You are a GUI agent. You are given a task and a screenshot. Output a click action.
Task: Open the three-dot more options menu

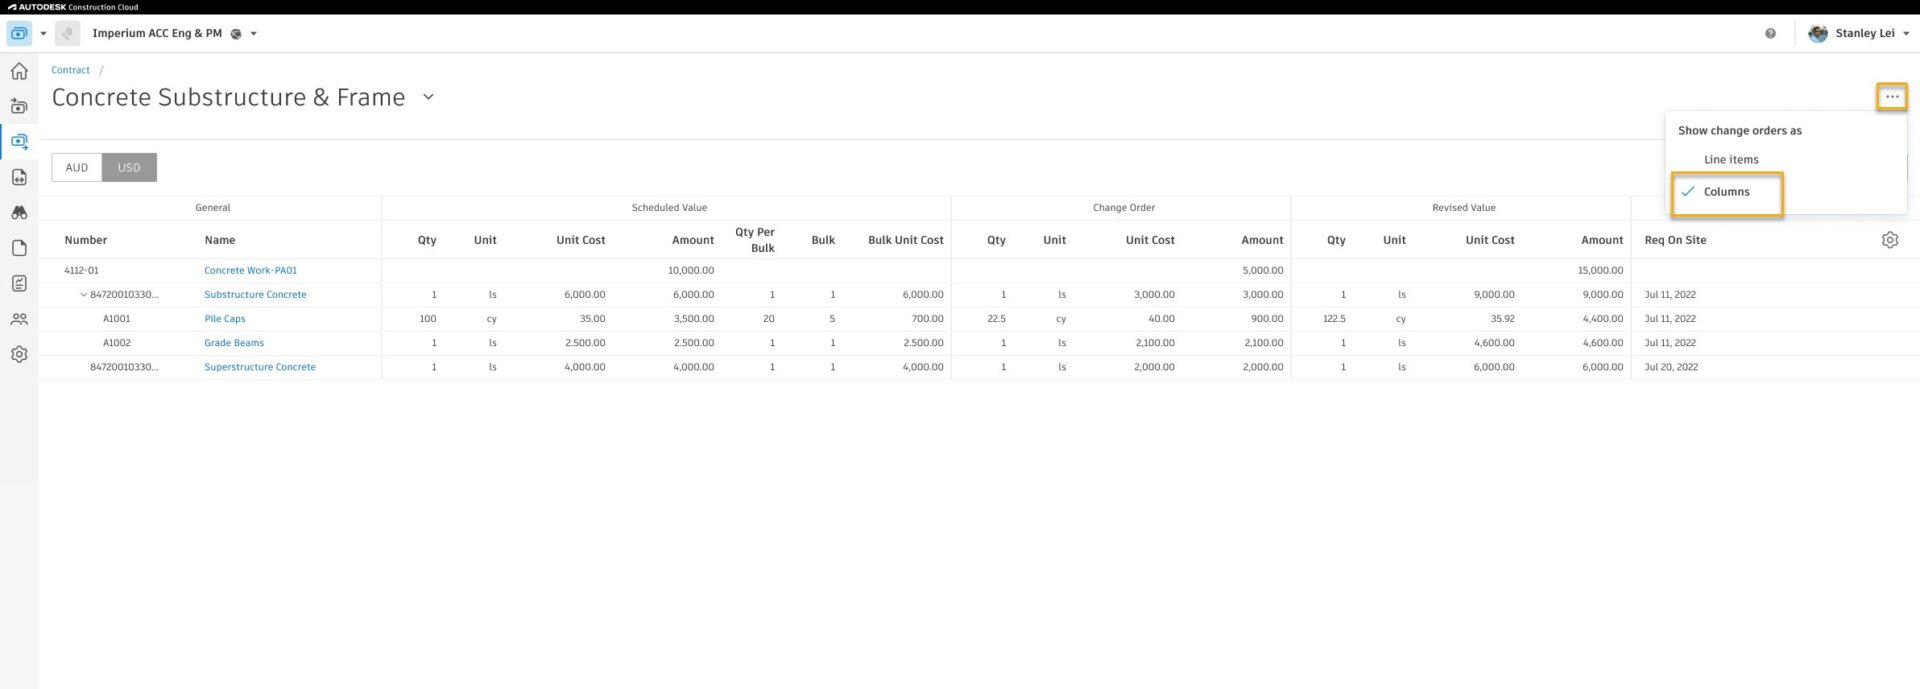[1891, 97]
